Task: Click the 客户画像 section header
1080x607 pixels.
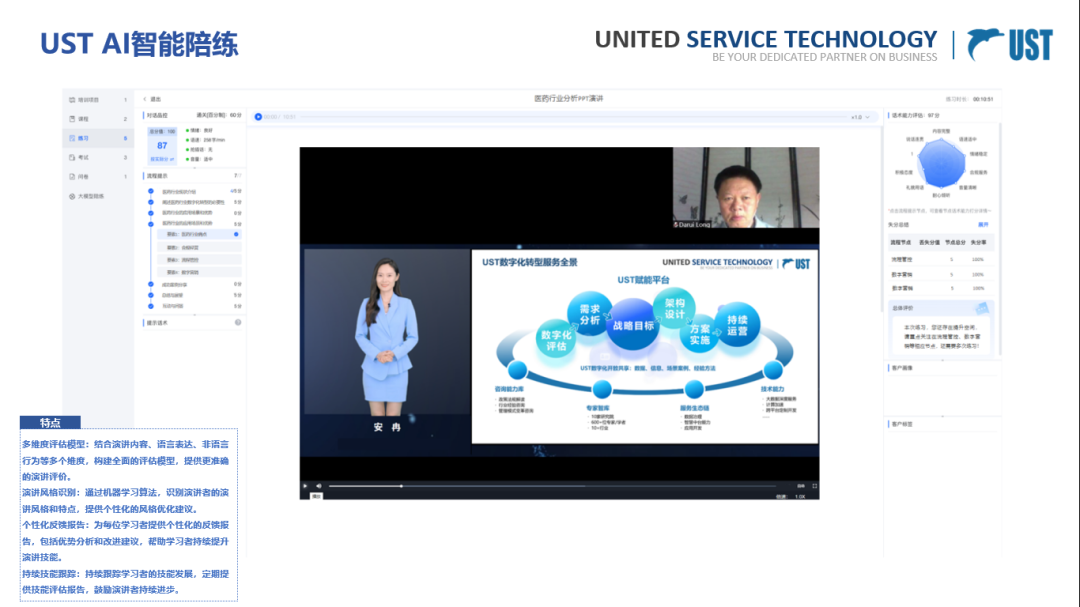Action: pos(902,368)
